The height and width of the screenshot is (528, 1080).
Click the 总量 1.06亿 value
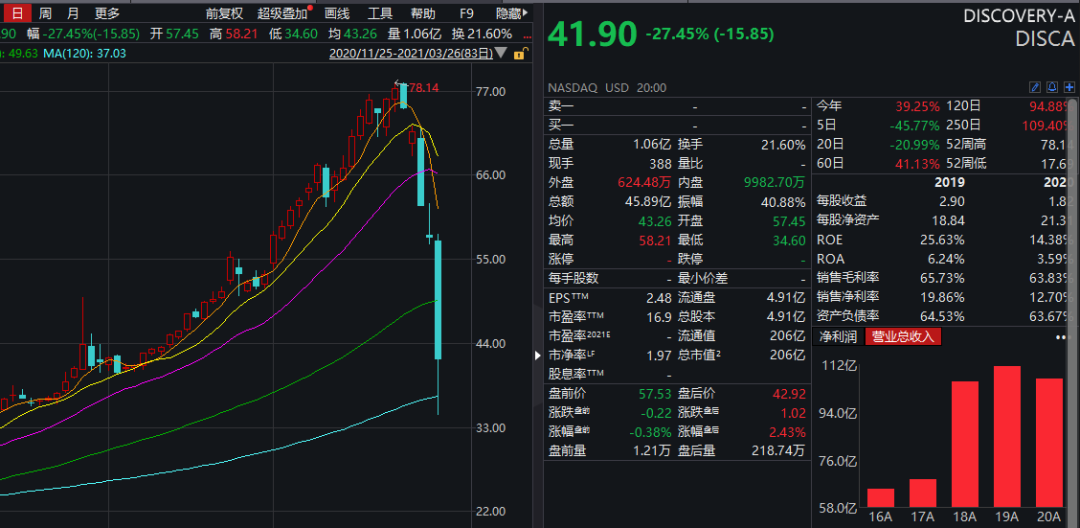[x=652, y=145]
